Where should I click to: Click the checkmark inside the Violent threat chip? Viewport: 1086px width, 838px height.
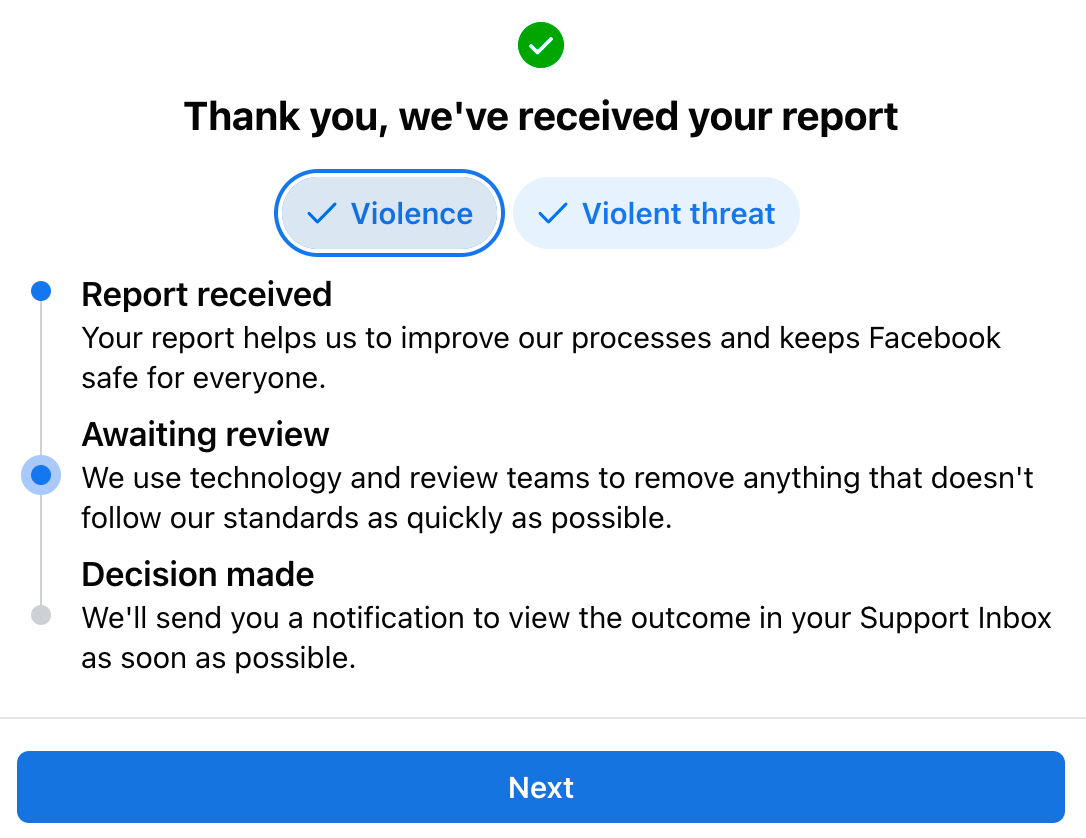[553, 213]
